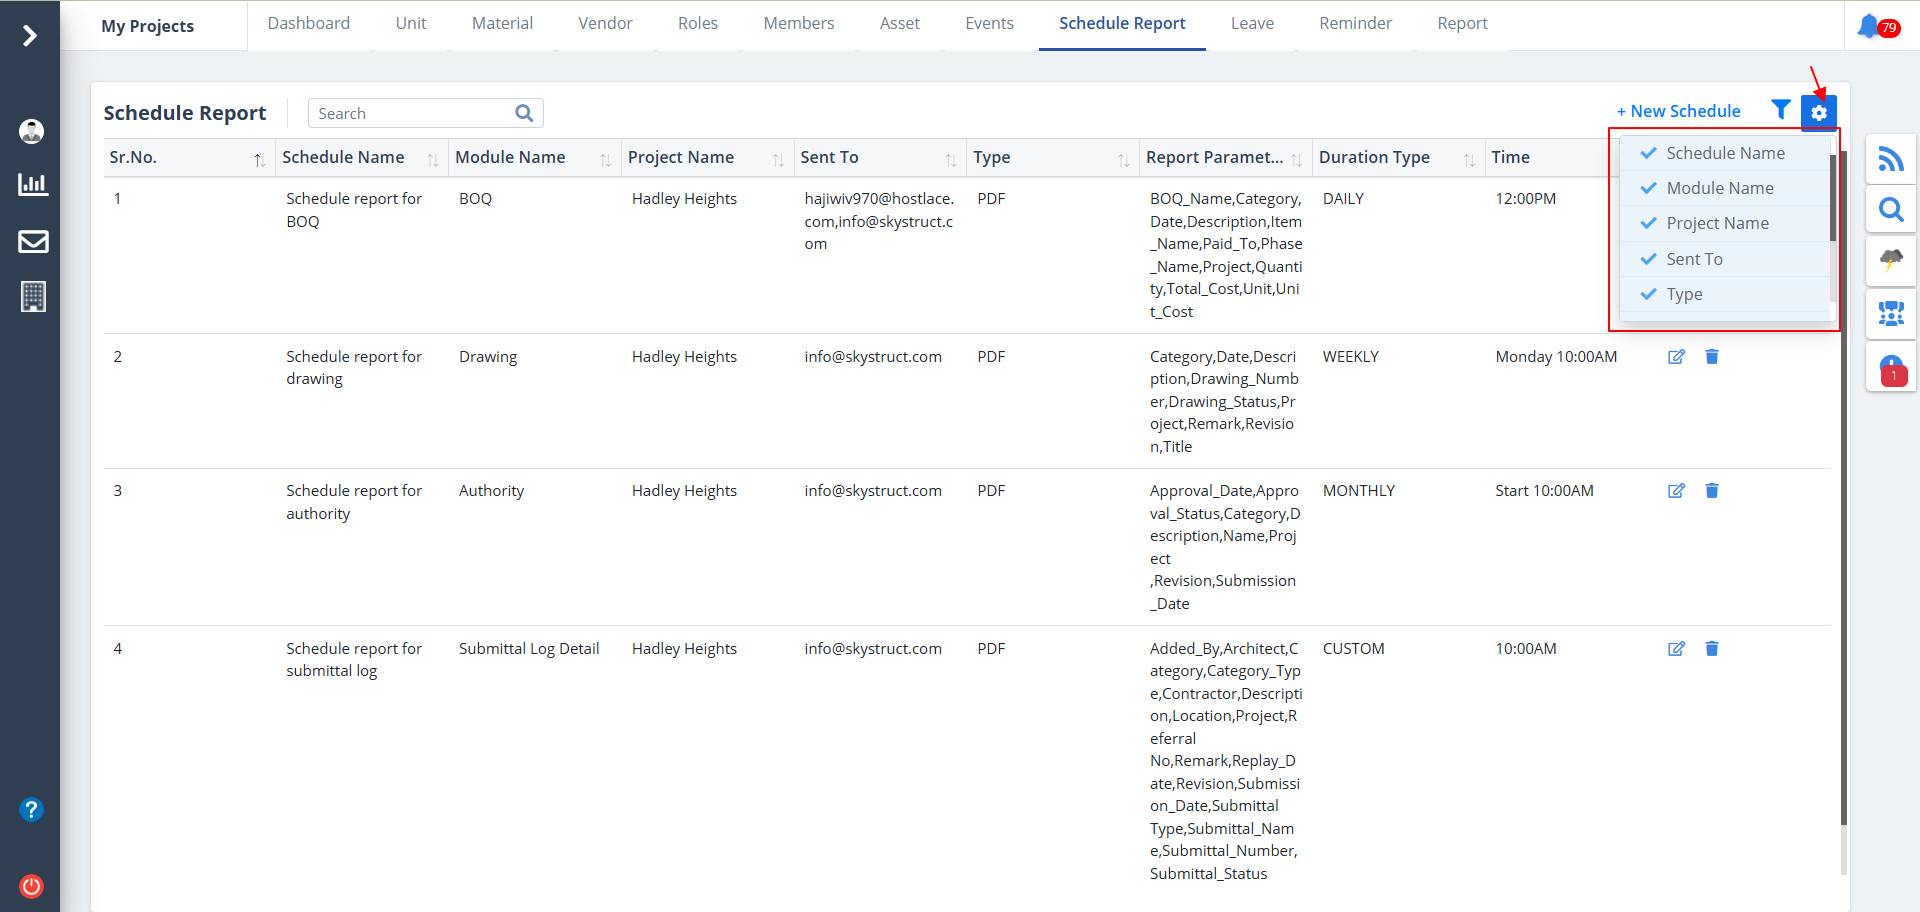Viewport: 1920px width, 912px height.
Task: Open the mail icon in left sidebar
Action: pos(33,241)
